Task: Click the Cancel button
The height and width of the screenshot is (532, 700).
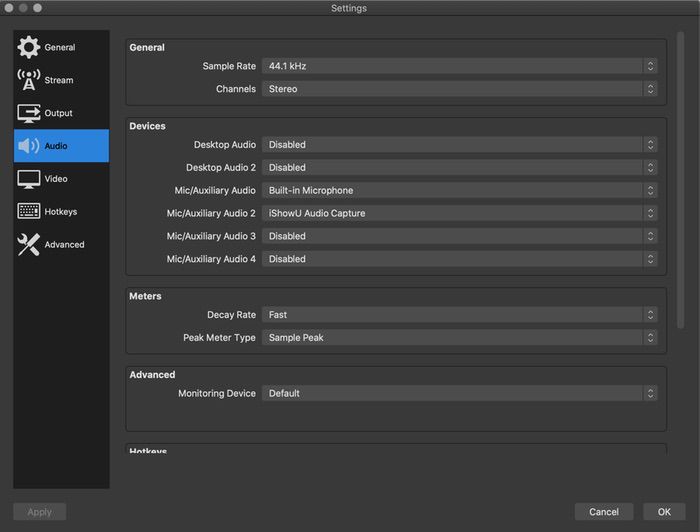Action: coord(604,512)
